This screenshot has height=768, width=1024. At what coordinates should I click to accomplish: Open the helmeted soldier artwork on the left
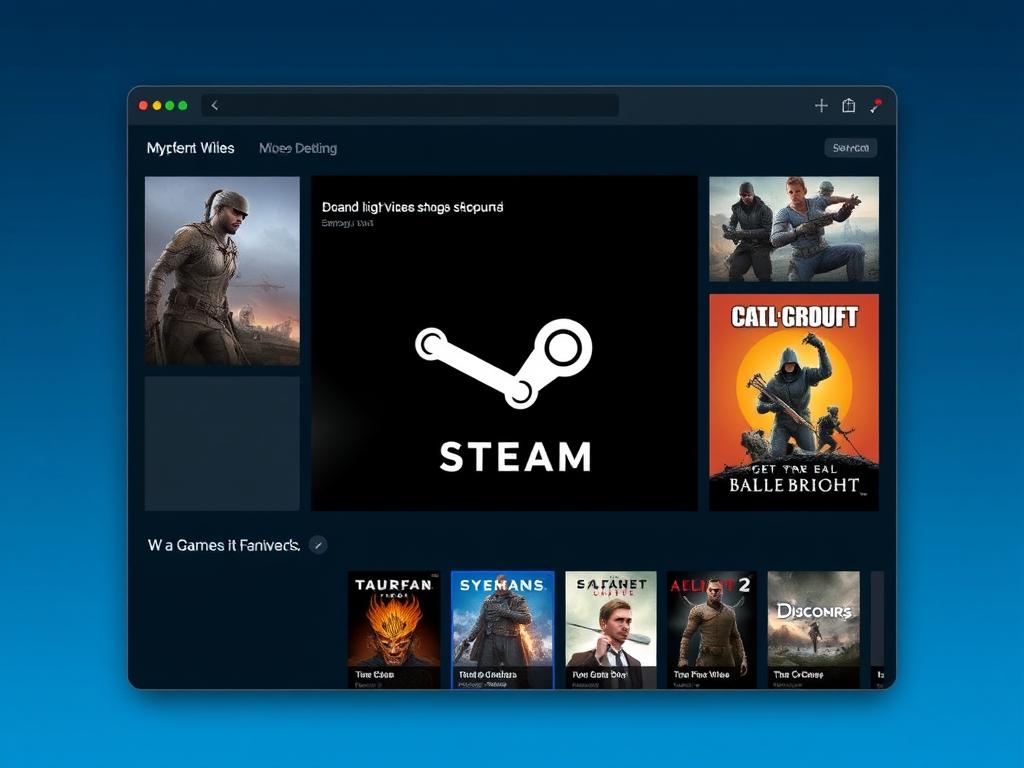click(222, 270)
